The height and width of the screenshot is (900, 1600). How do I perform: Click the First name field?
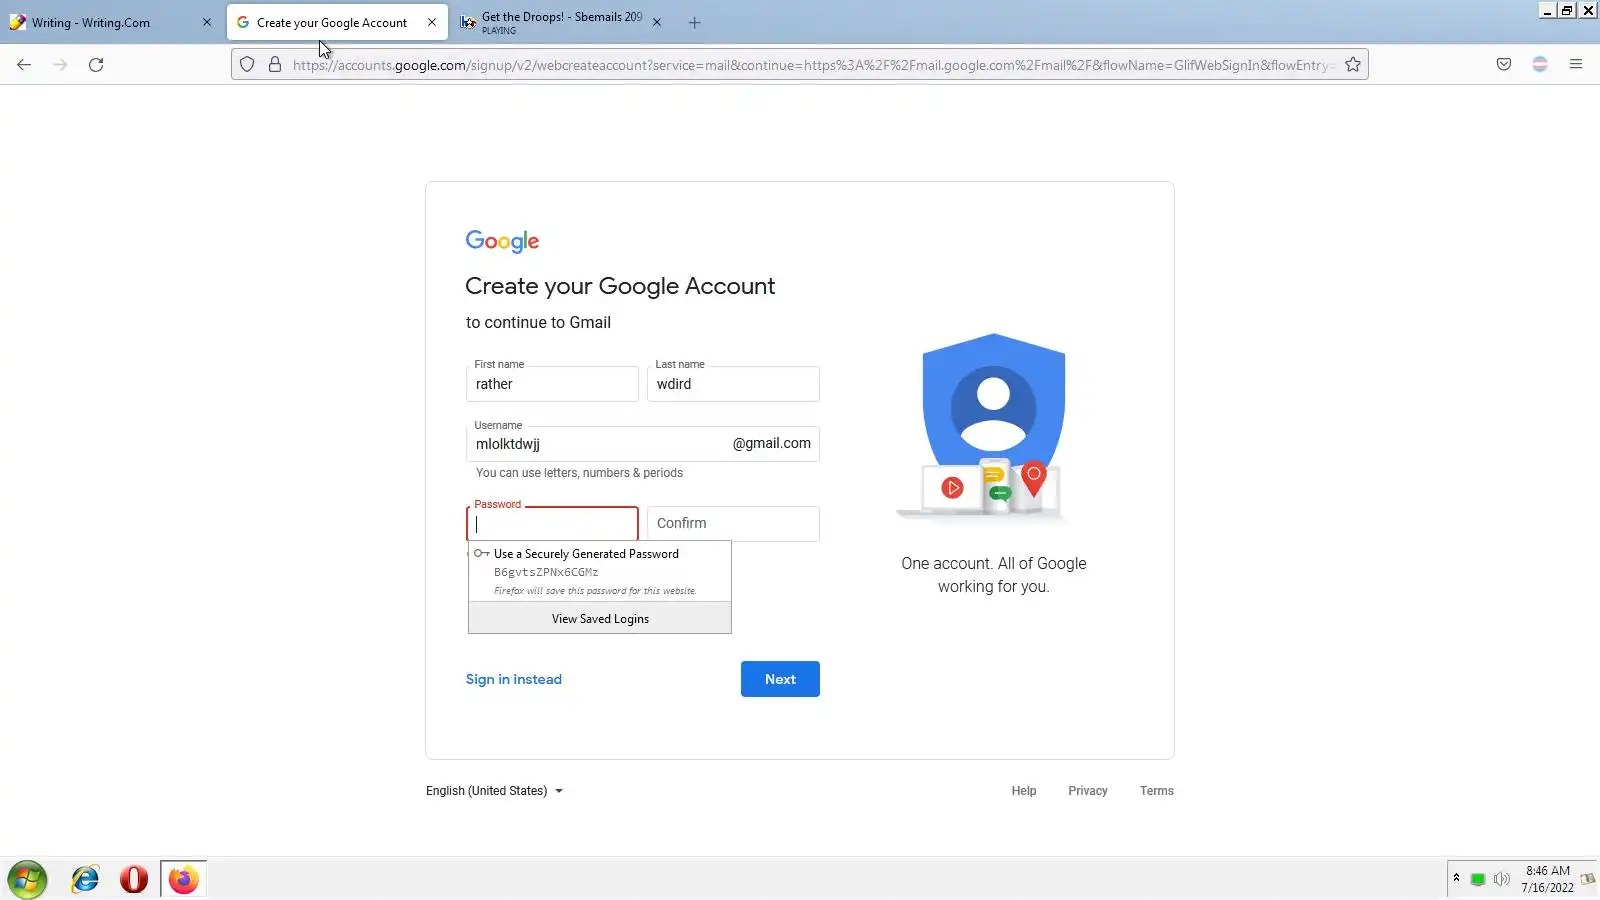tap(552, 384)
